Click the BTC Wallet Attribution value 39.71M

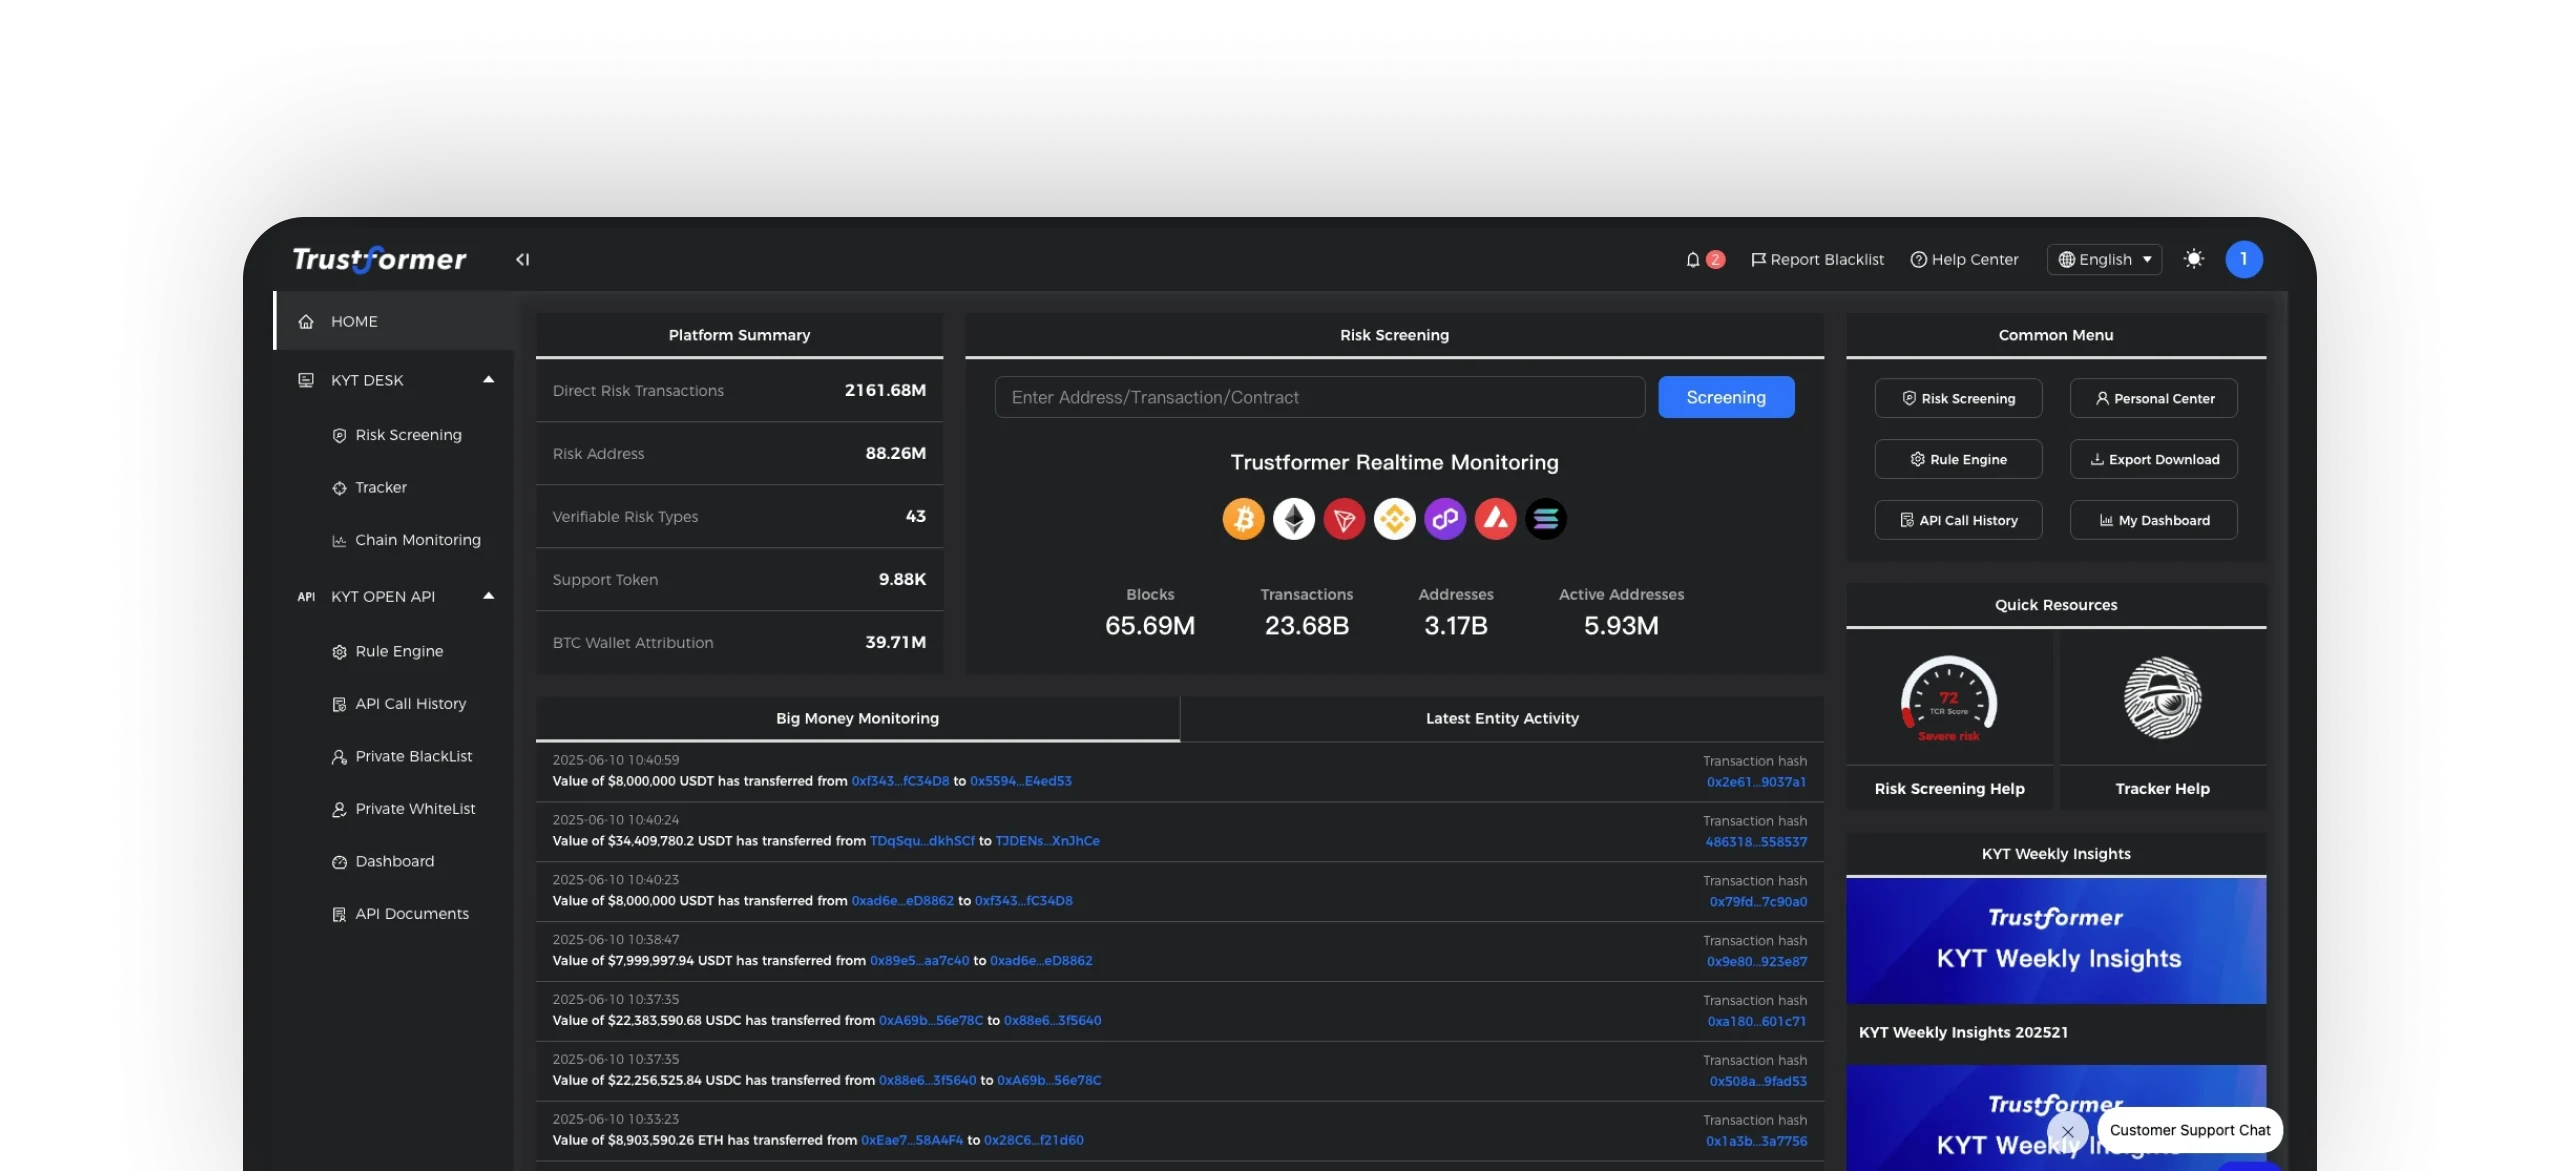(x=895, y=642)
